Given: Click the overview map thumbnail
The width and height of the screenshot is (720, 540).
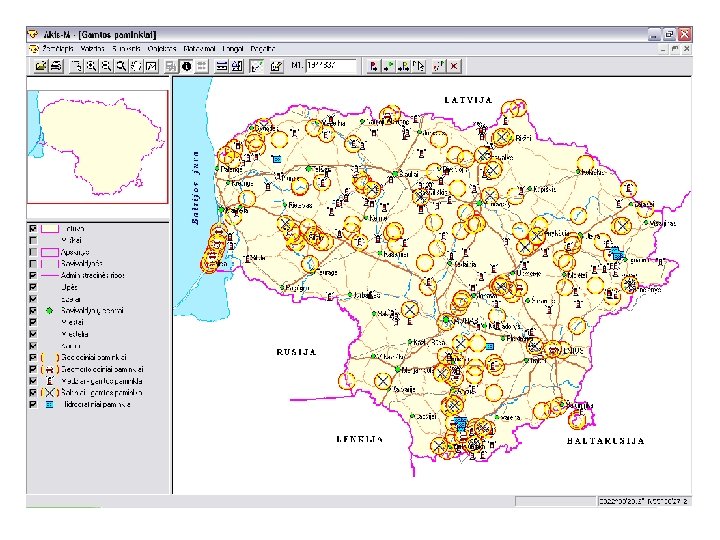Looking at the screenshot, I should pos(98,147).
